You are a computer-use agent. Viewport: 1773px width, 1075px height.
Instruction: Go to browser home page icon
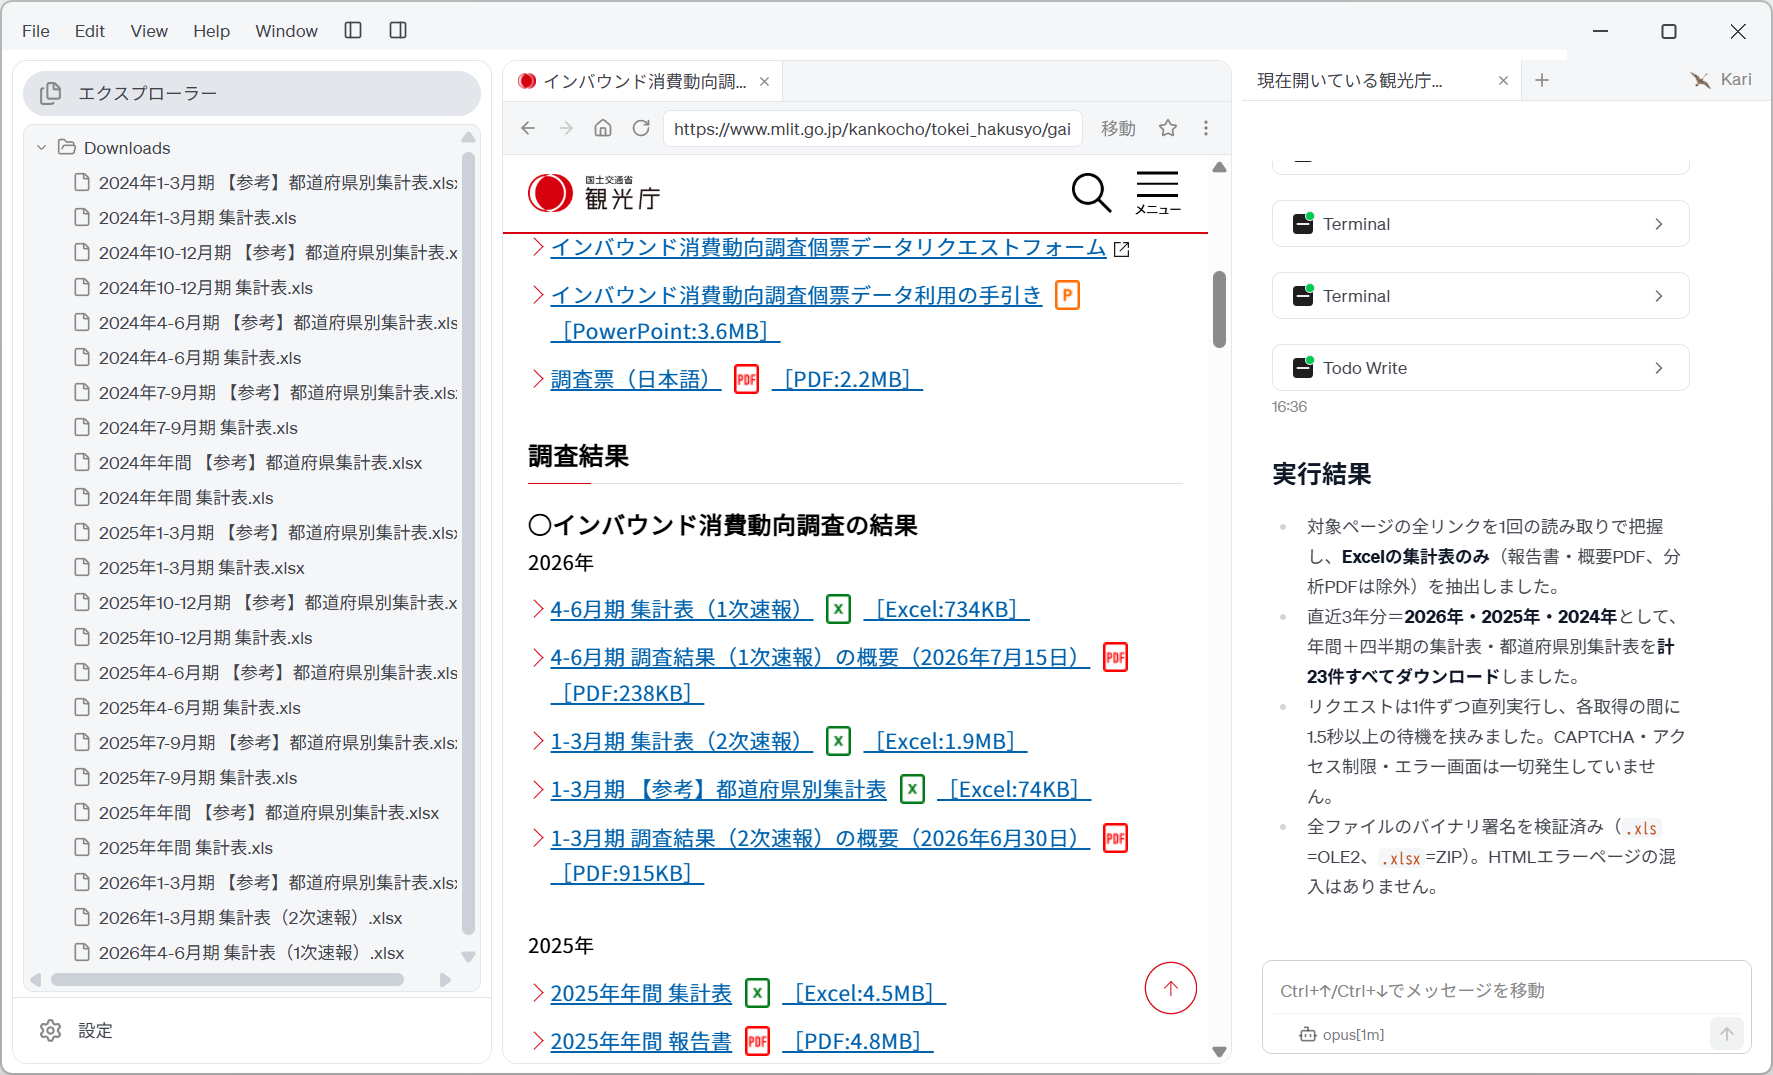tap(603, 128)
